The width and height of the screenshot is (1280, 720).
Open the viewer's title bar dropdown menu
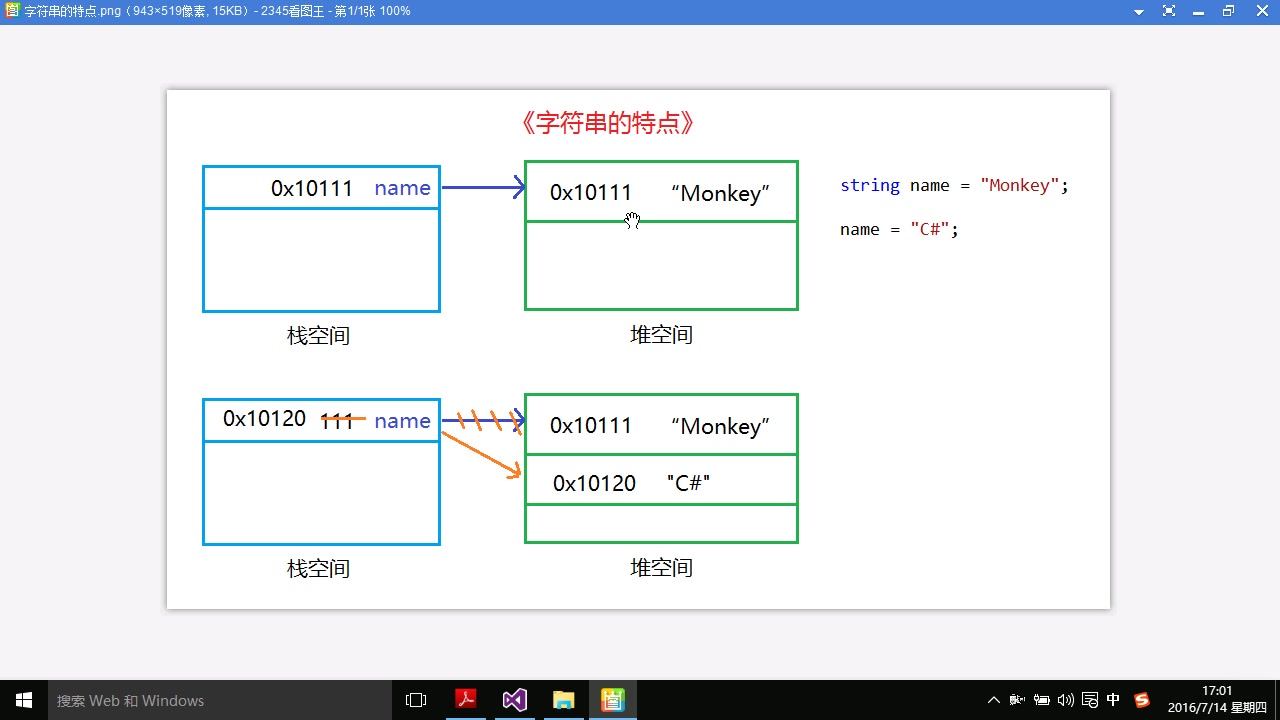pos(1139,11)
